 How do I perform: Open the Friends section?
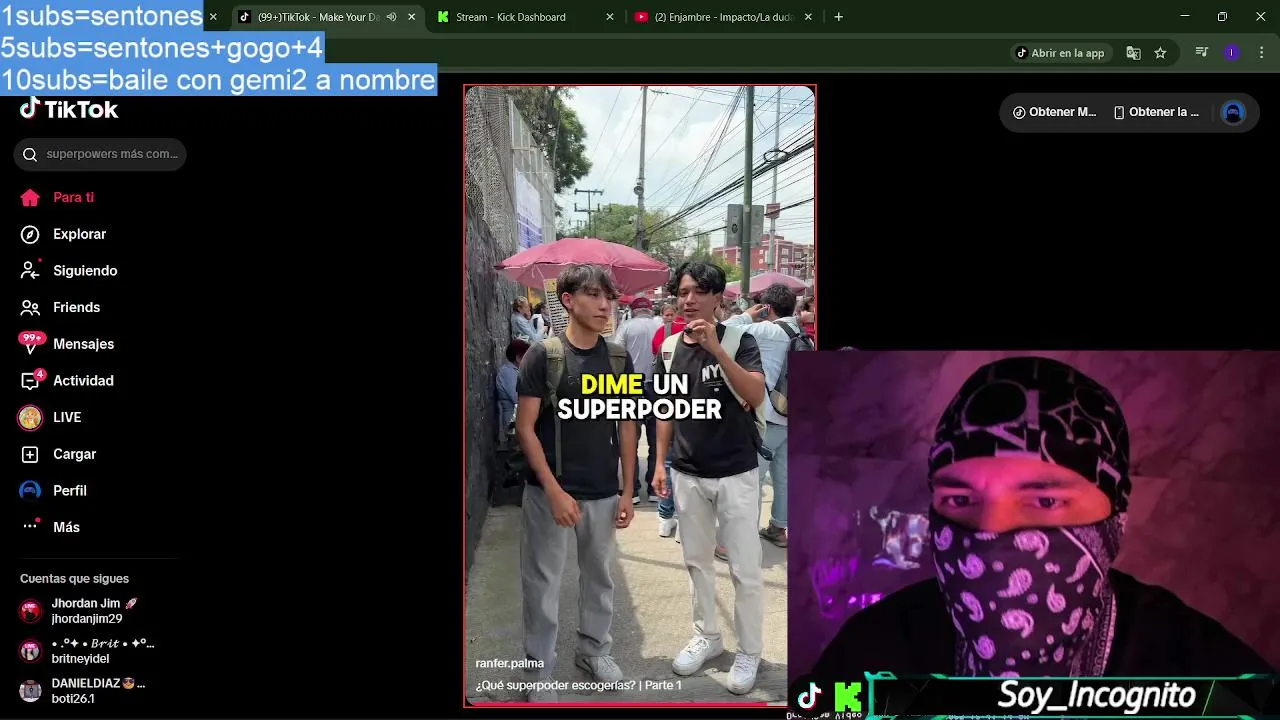[76, 307]
